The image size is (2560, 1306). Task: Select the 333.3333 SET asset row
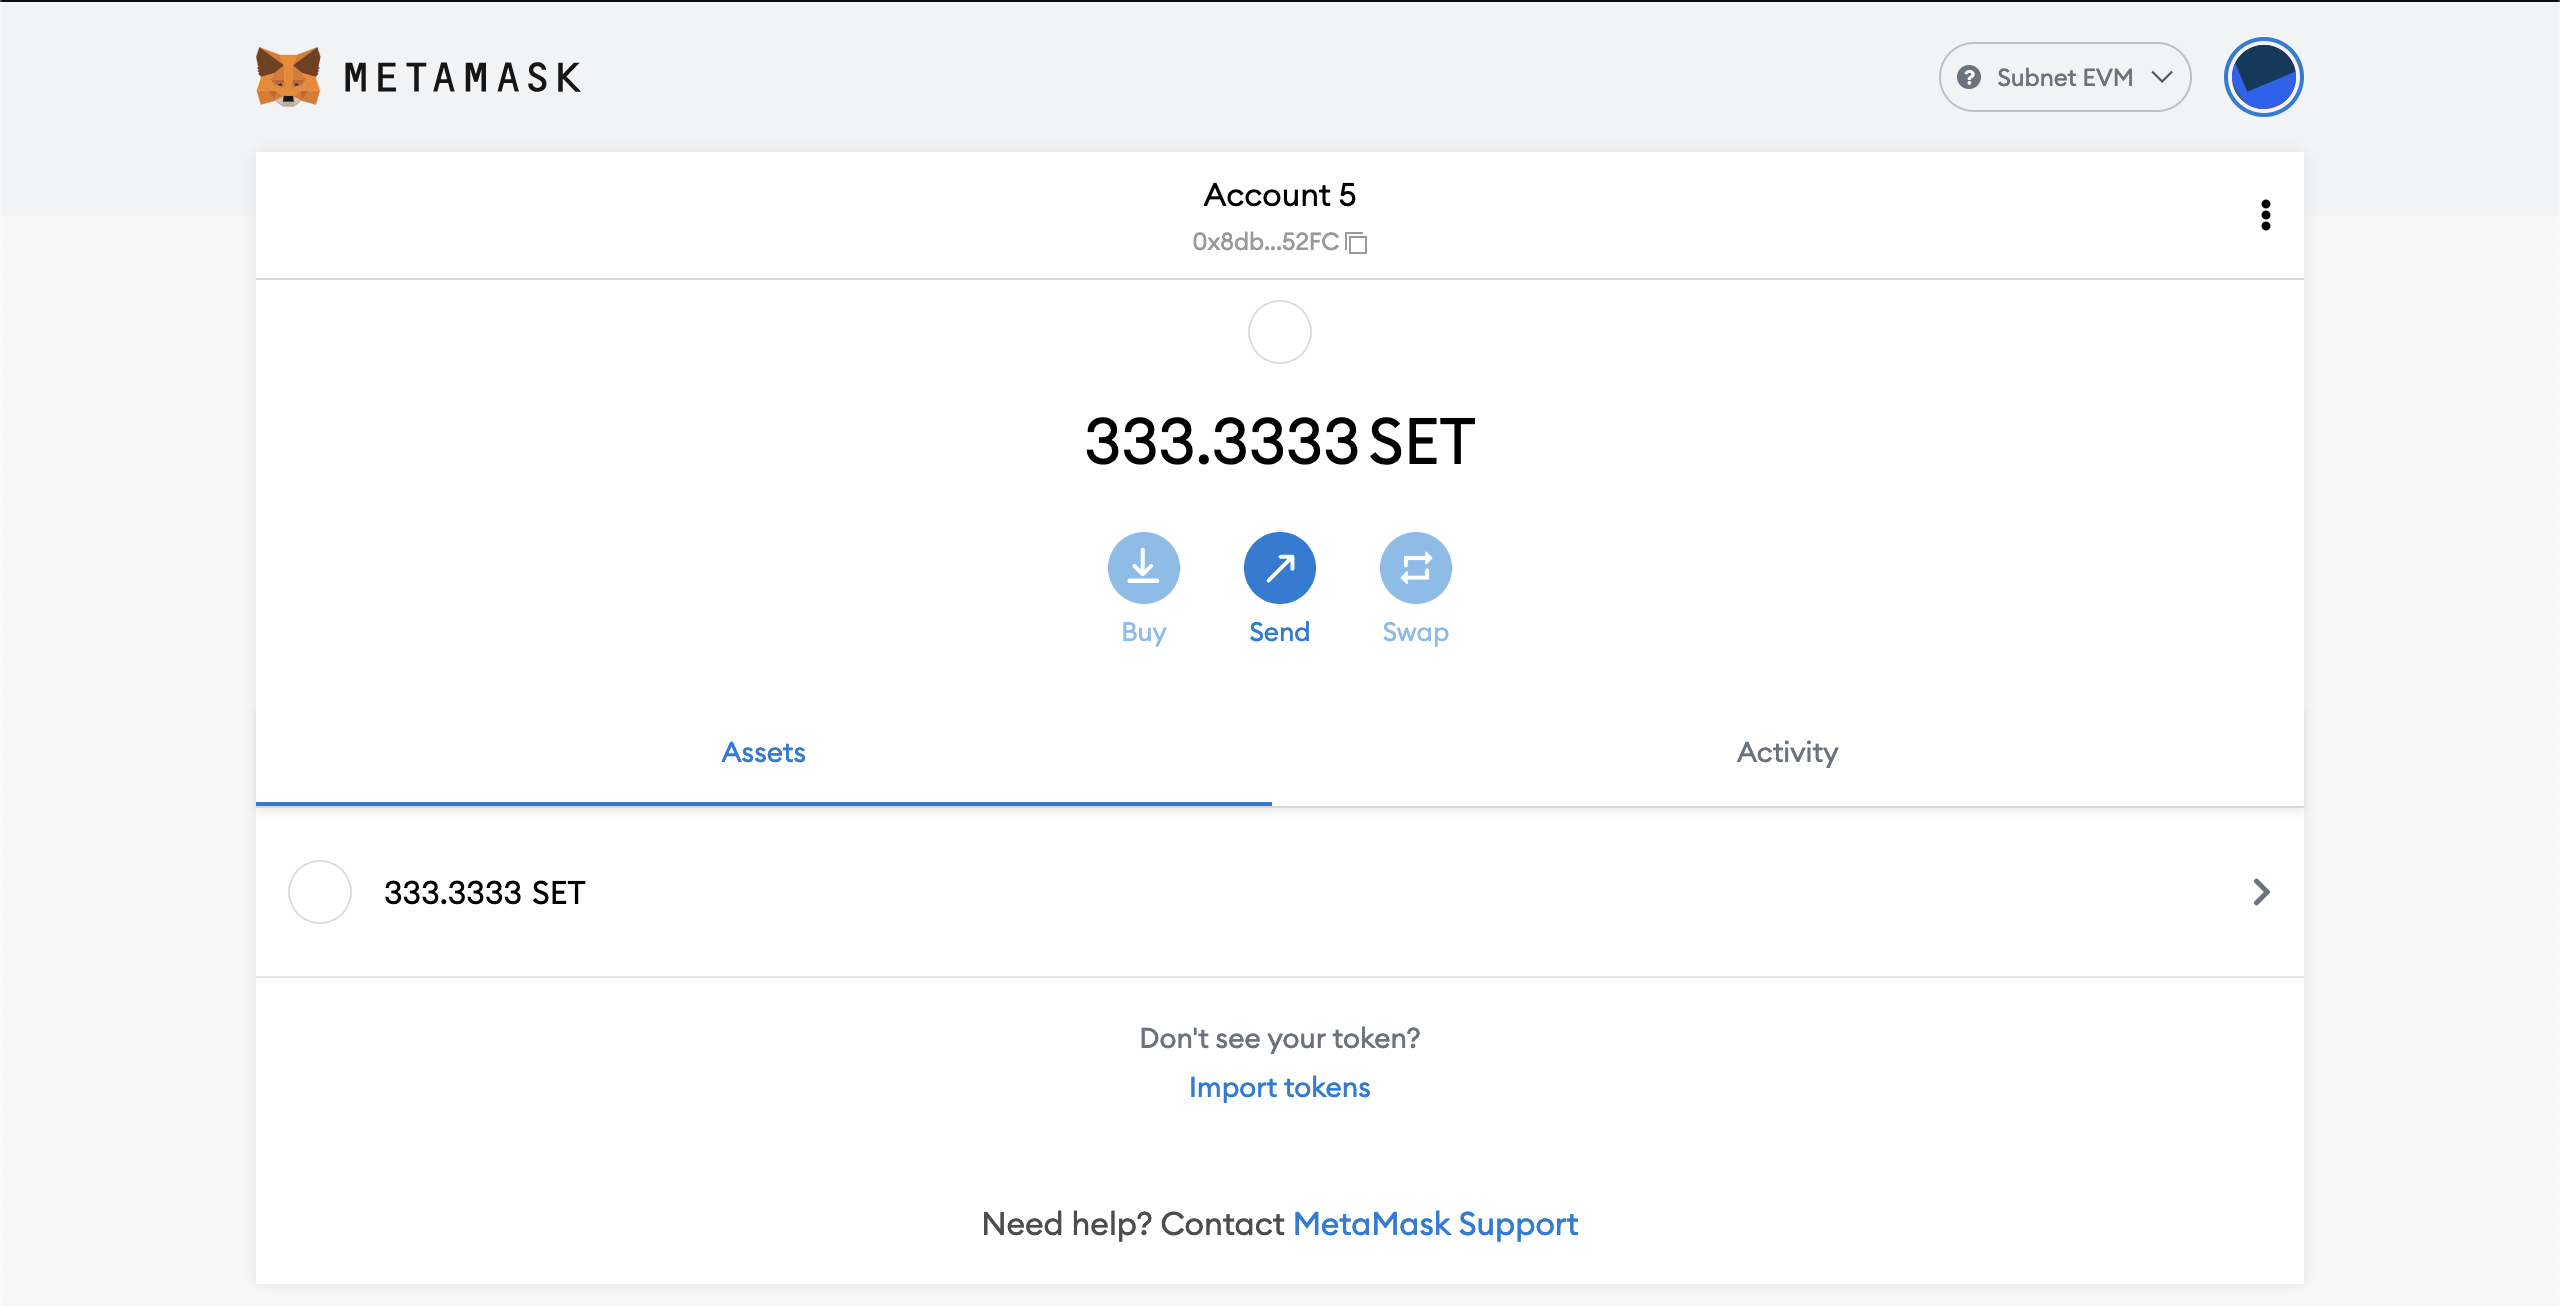click(1279, 892)
